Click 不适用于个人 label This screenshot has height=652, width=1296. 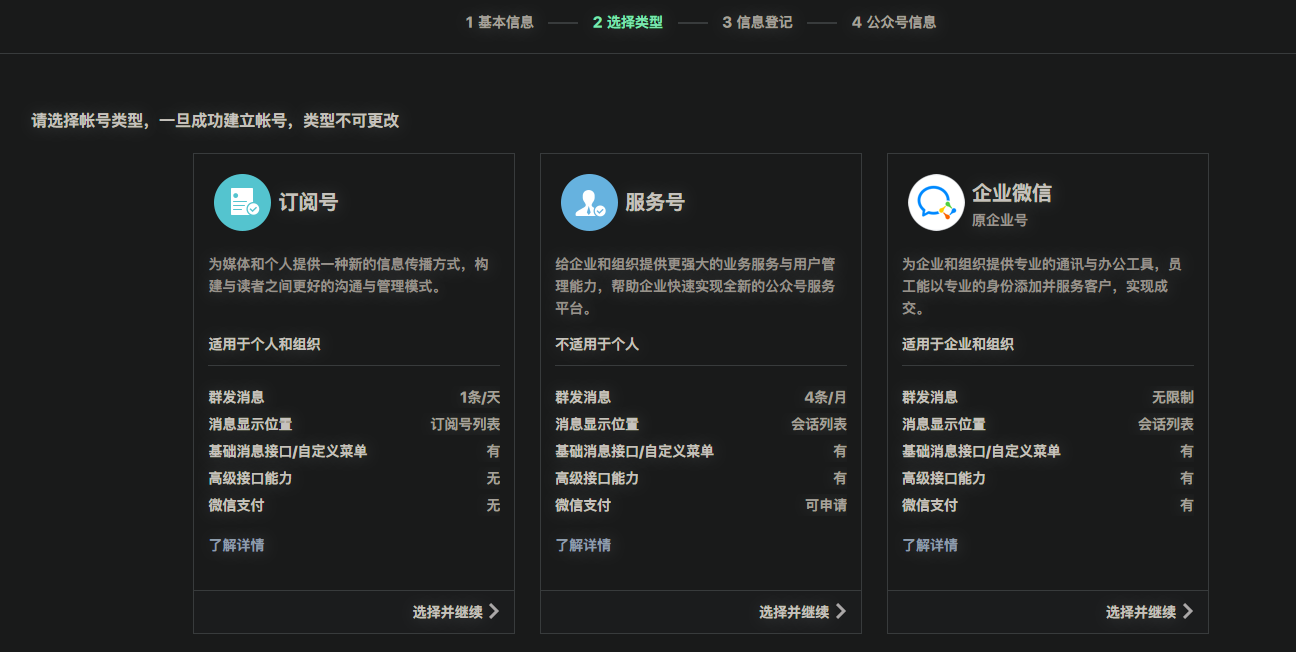tap(597, 344)
